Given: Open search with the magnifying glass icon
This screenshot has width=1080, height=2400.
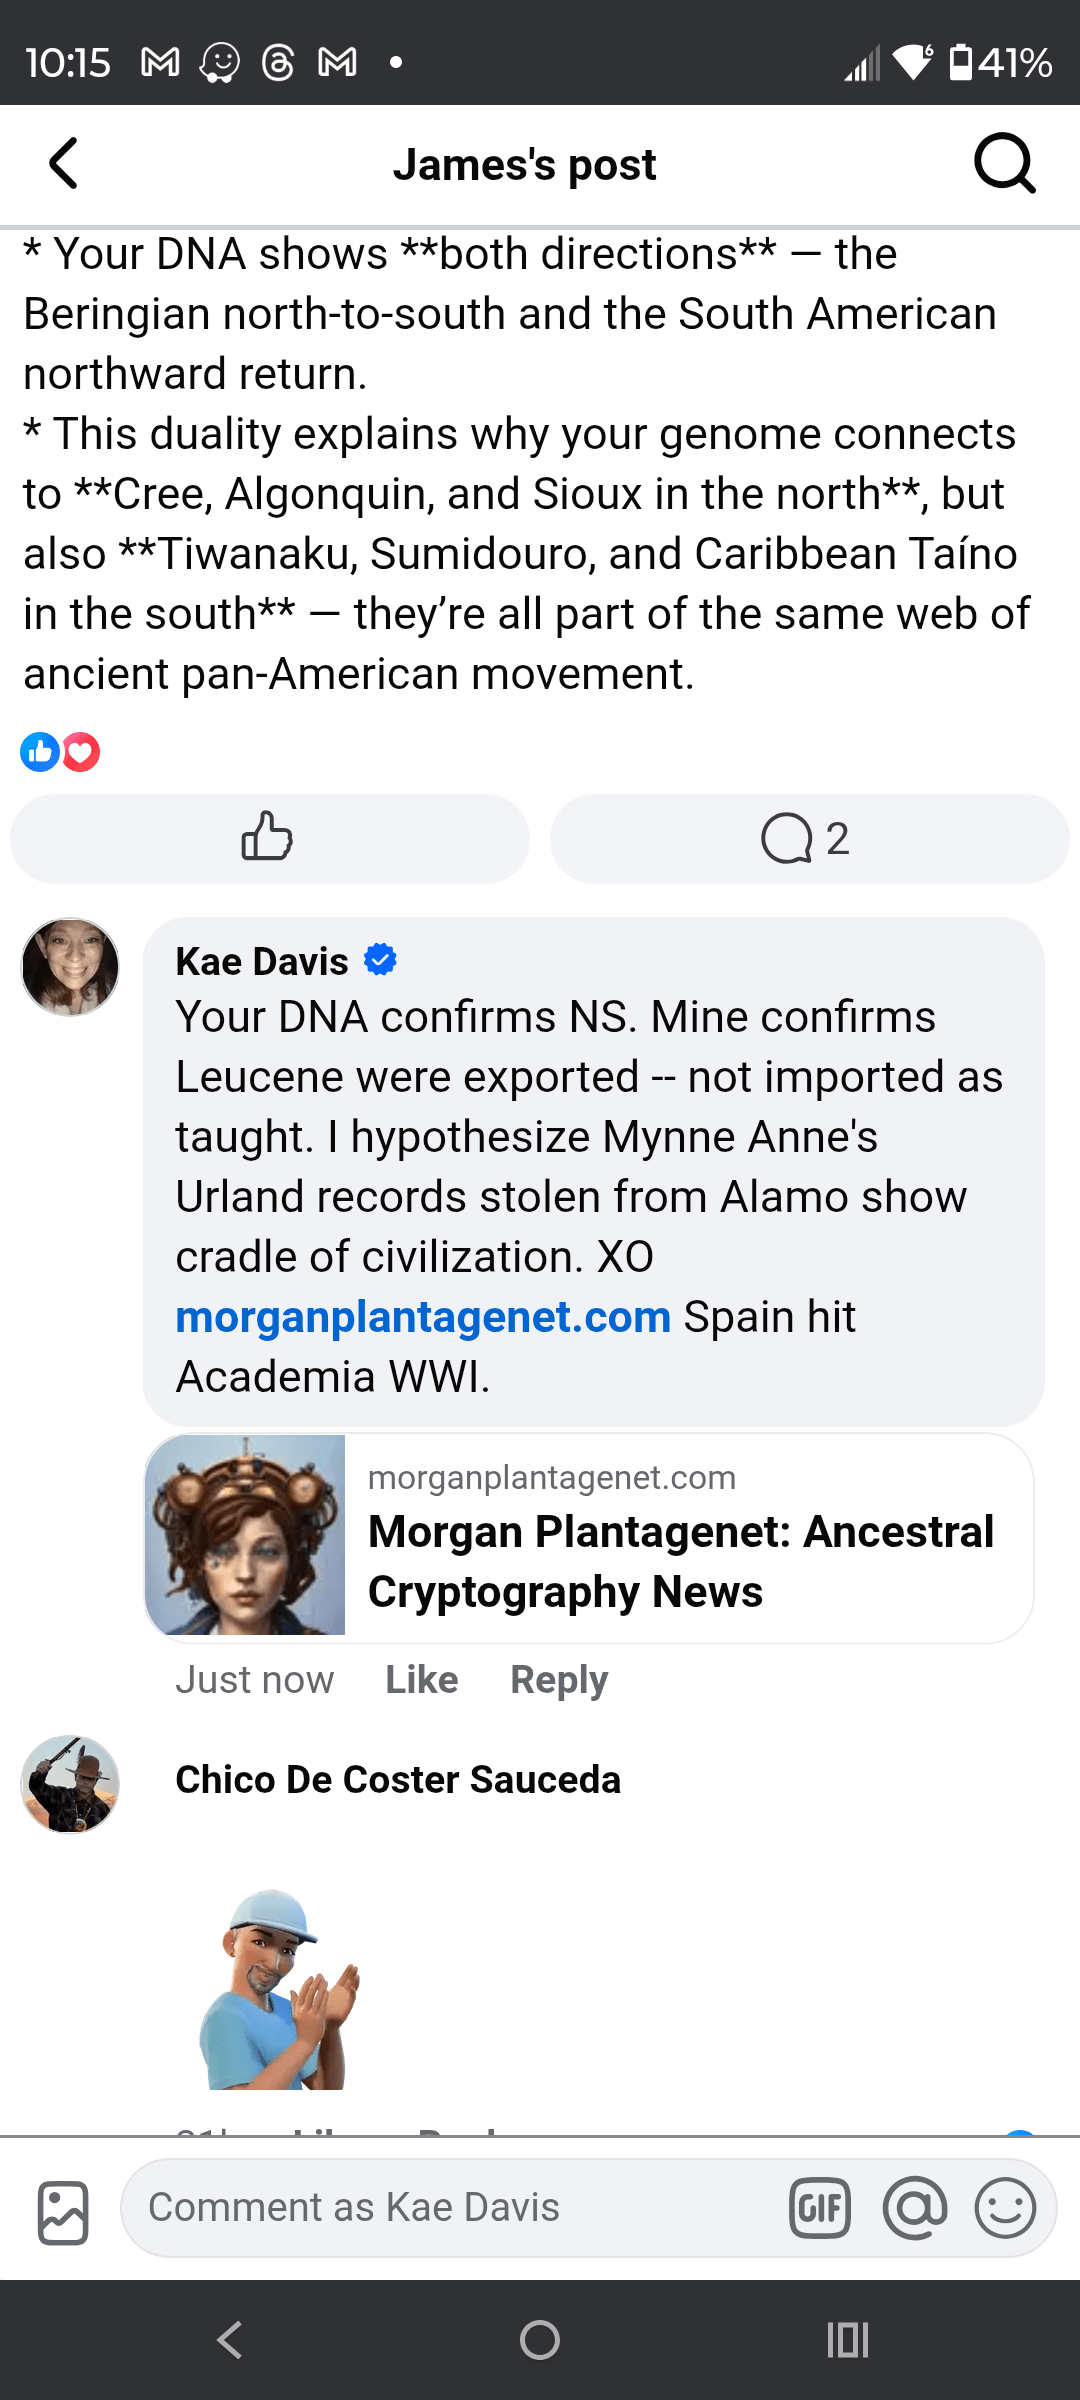Looking at the screenshot, I should pyautogui.click(x=1004, y=163).
